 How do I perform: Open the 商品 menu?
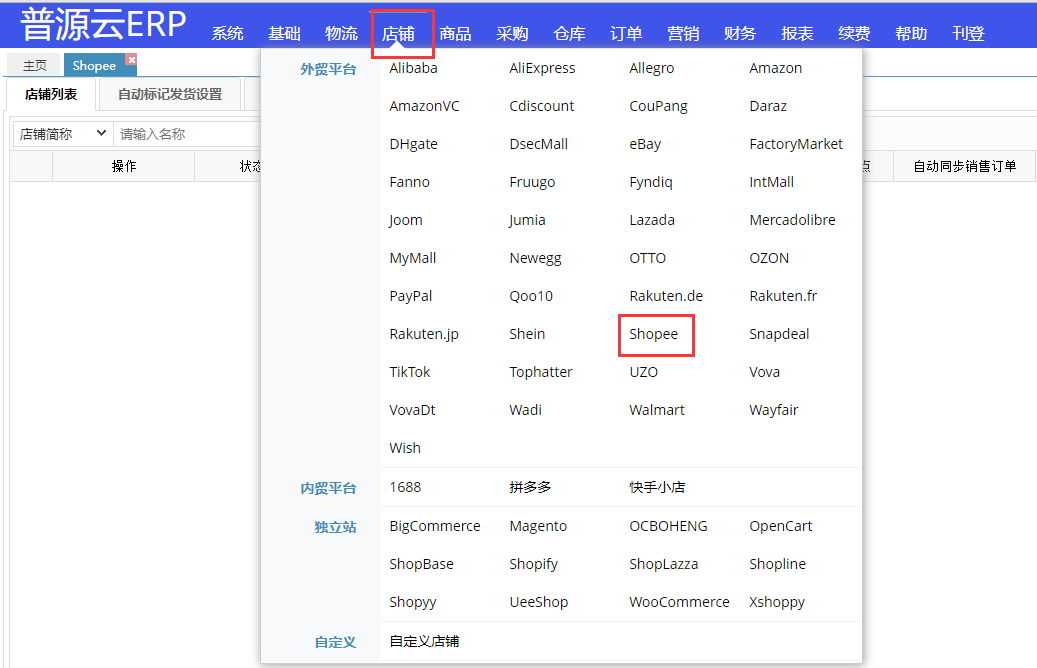click(455, 33)
